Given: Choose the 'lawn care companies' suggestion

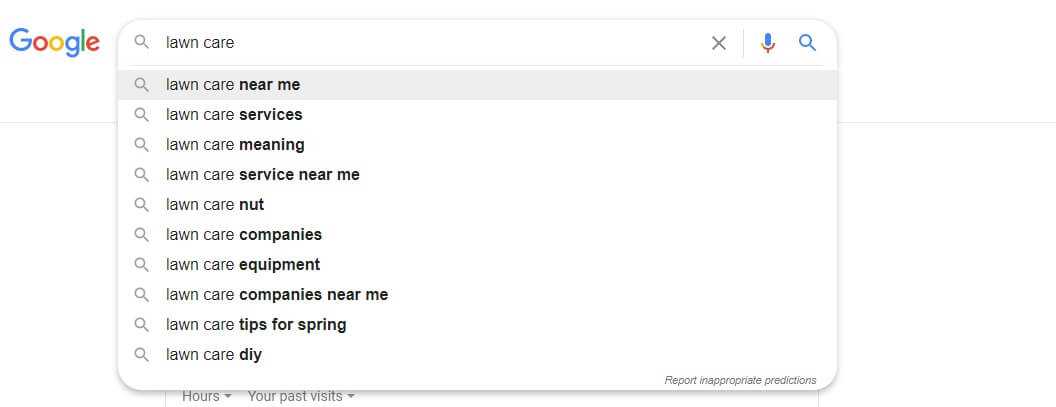Looking at the screenshot, I should [477, 234].
